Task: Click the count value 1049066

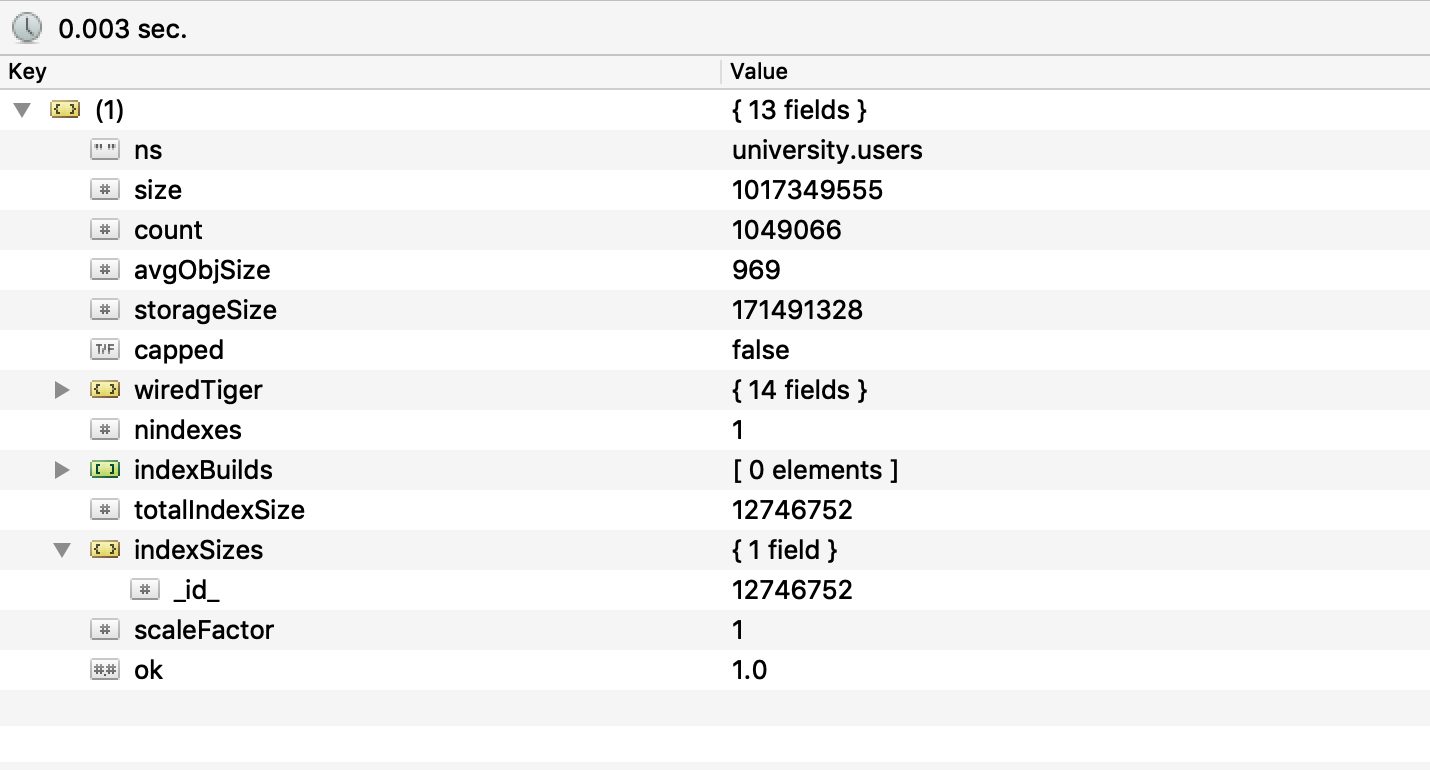Action: pyautogui.click(x=786, y=230)
